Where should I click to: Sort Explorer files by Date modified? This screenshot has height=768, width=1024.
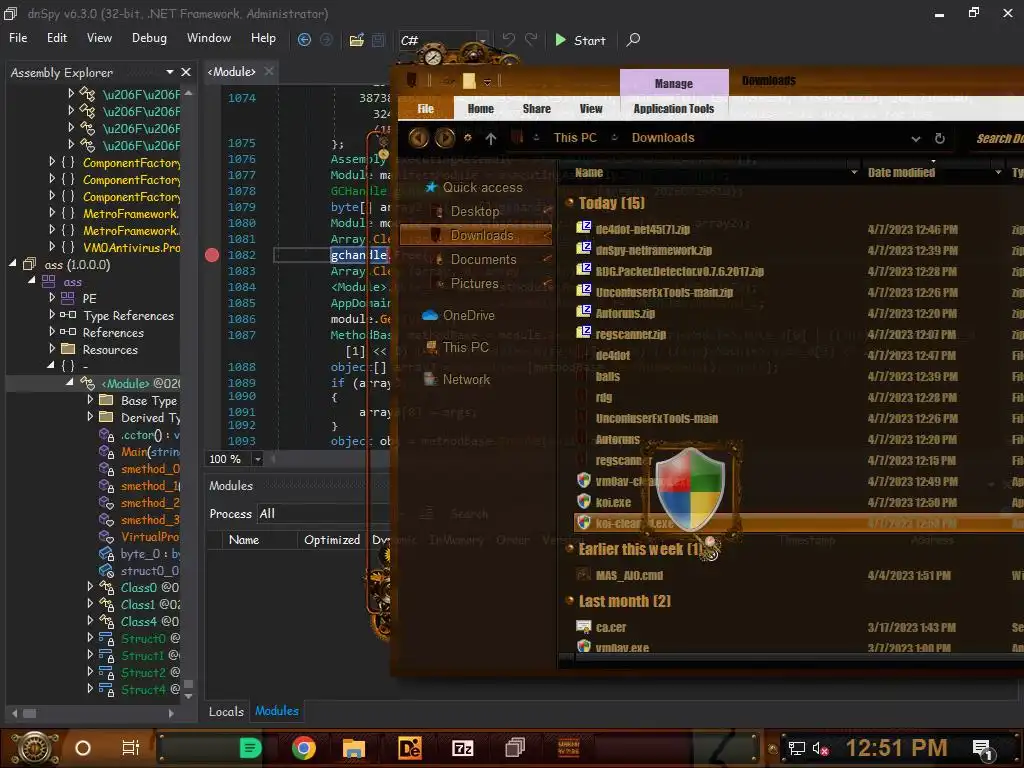(x=901, y=172)
